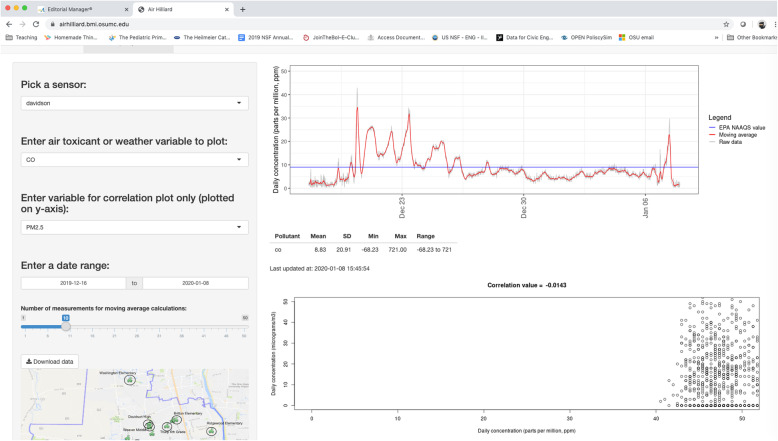Click the moving average slider handle
Viewport: 778px width, 441px height.
66,326
